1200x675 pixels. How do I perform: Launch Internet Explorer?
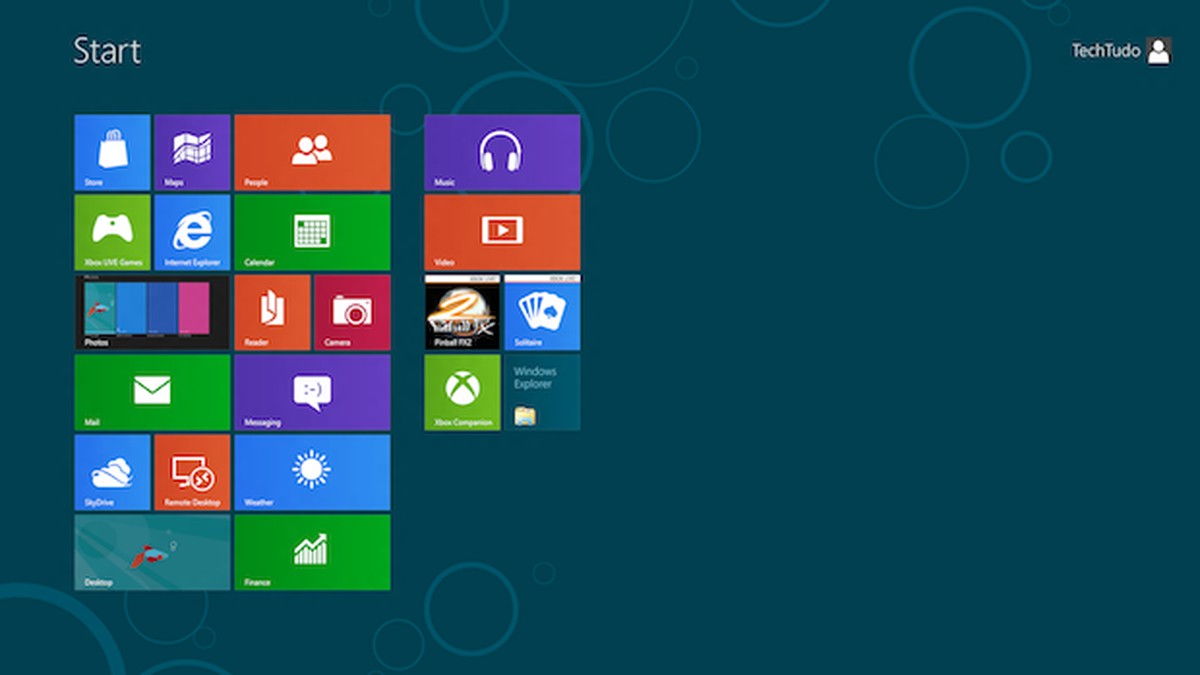point(191,232)
